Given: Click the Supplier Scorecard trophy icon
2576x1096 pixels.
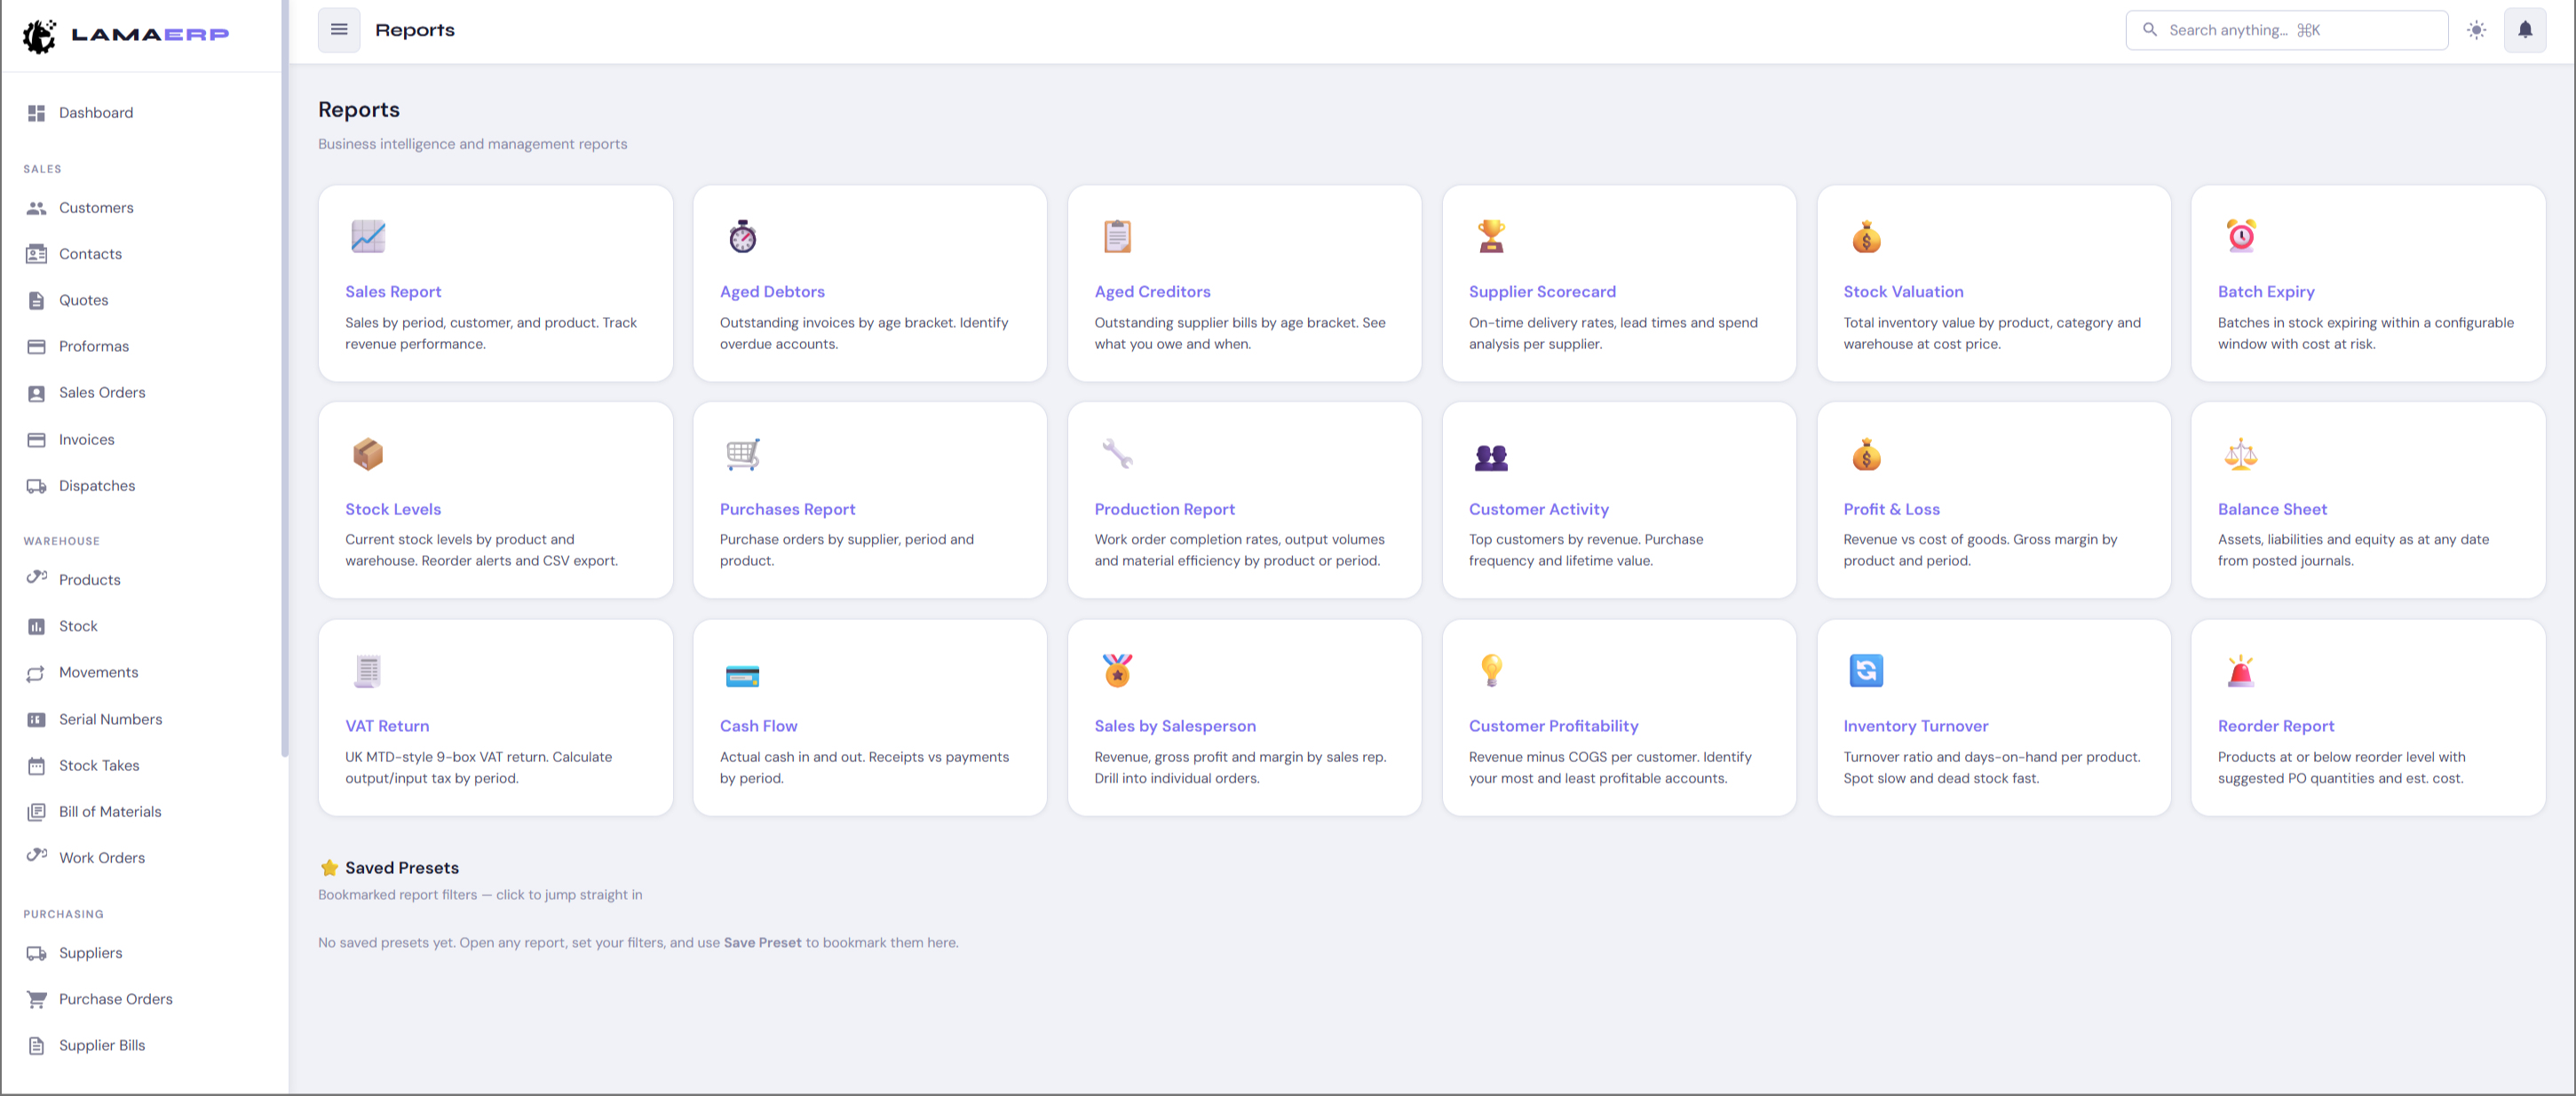Looking at the screenshot, I should (1491, 236).
